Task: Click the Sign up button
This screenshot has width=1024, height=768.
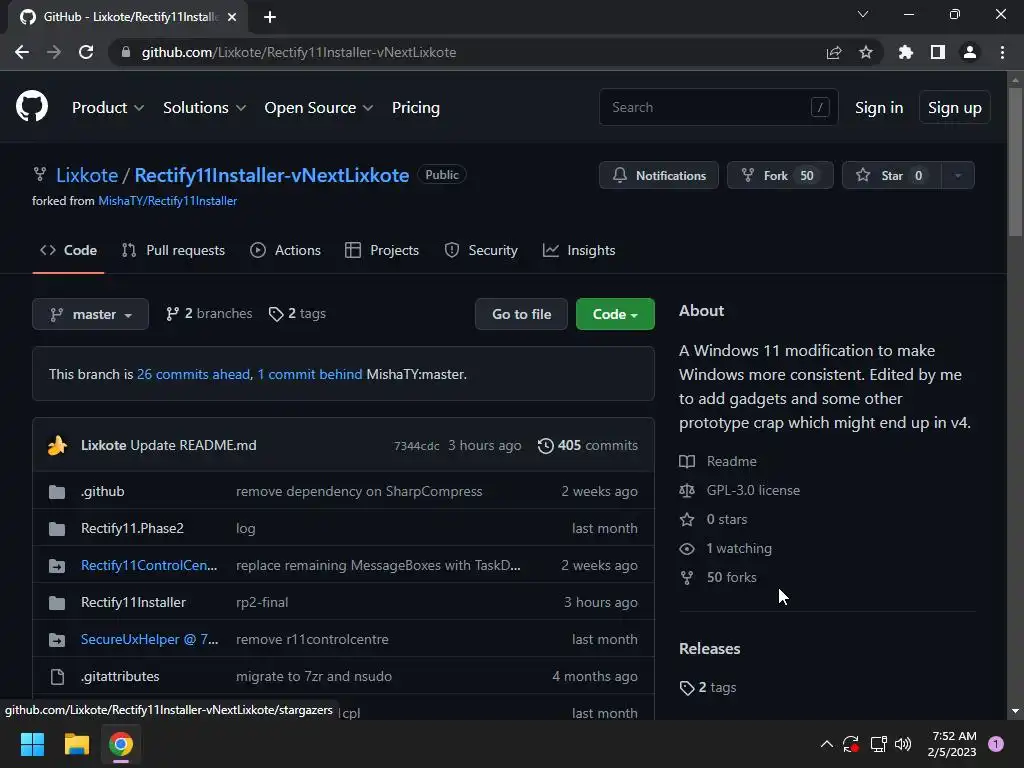Action: coord(954,108)
